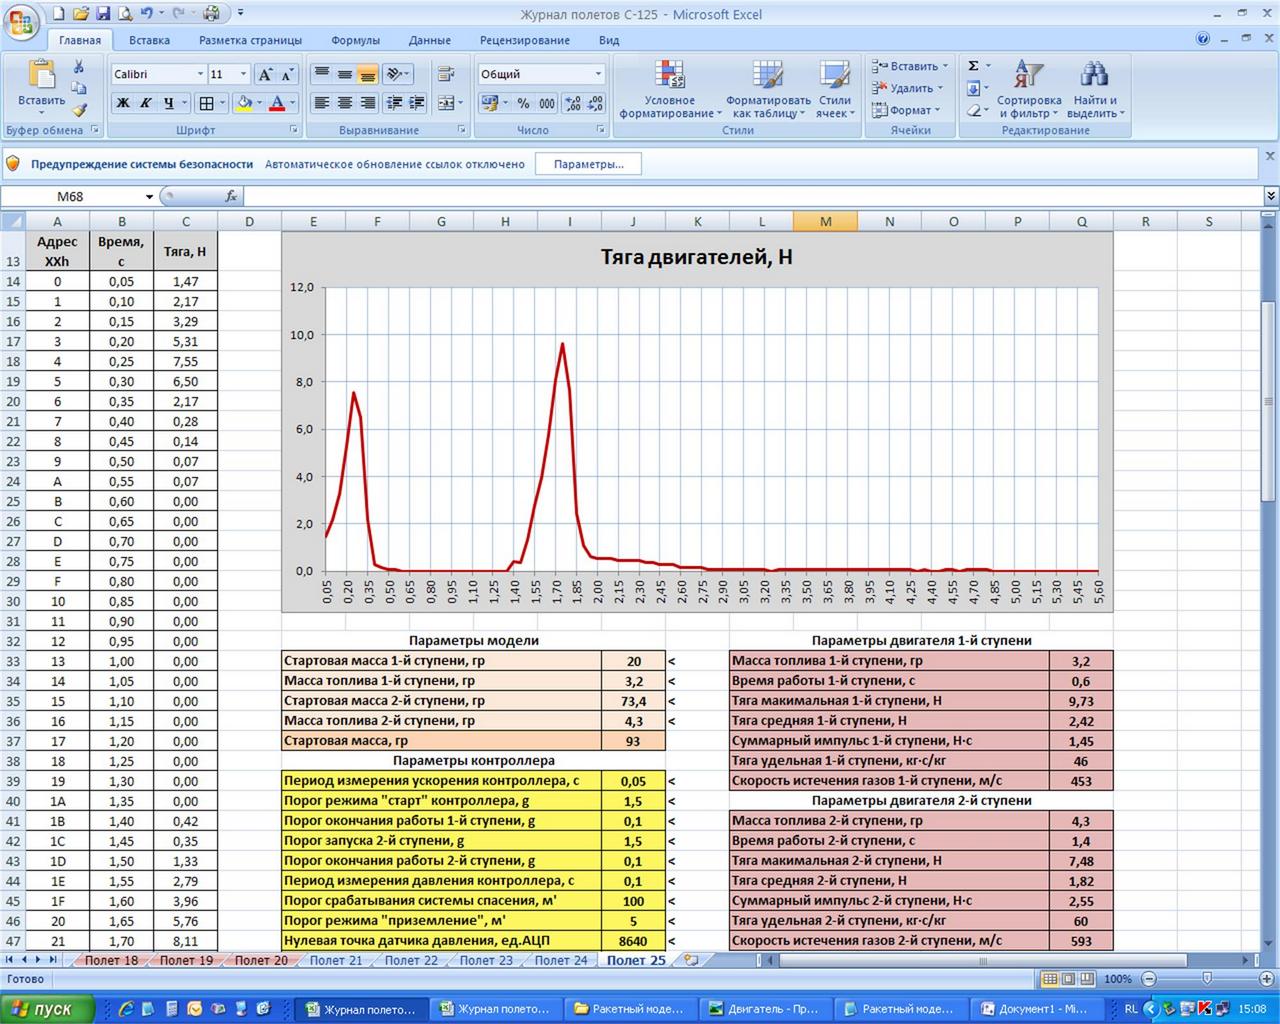Click the Параметры... security warning button
Viewport: 1280px width, 1024px height.
[588, 164]
